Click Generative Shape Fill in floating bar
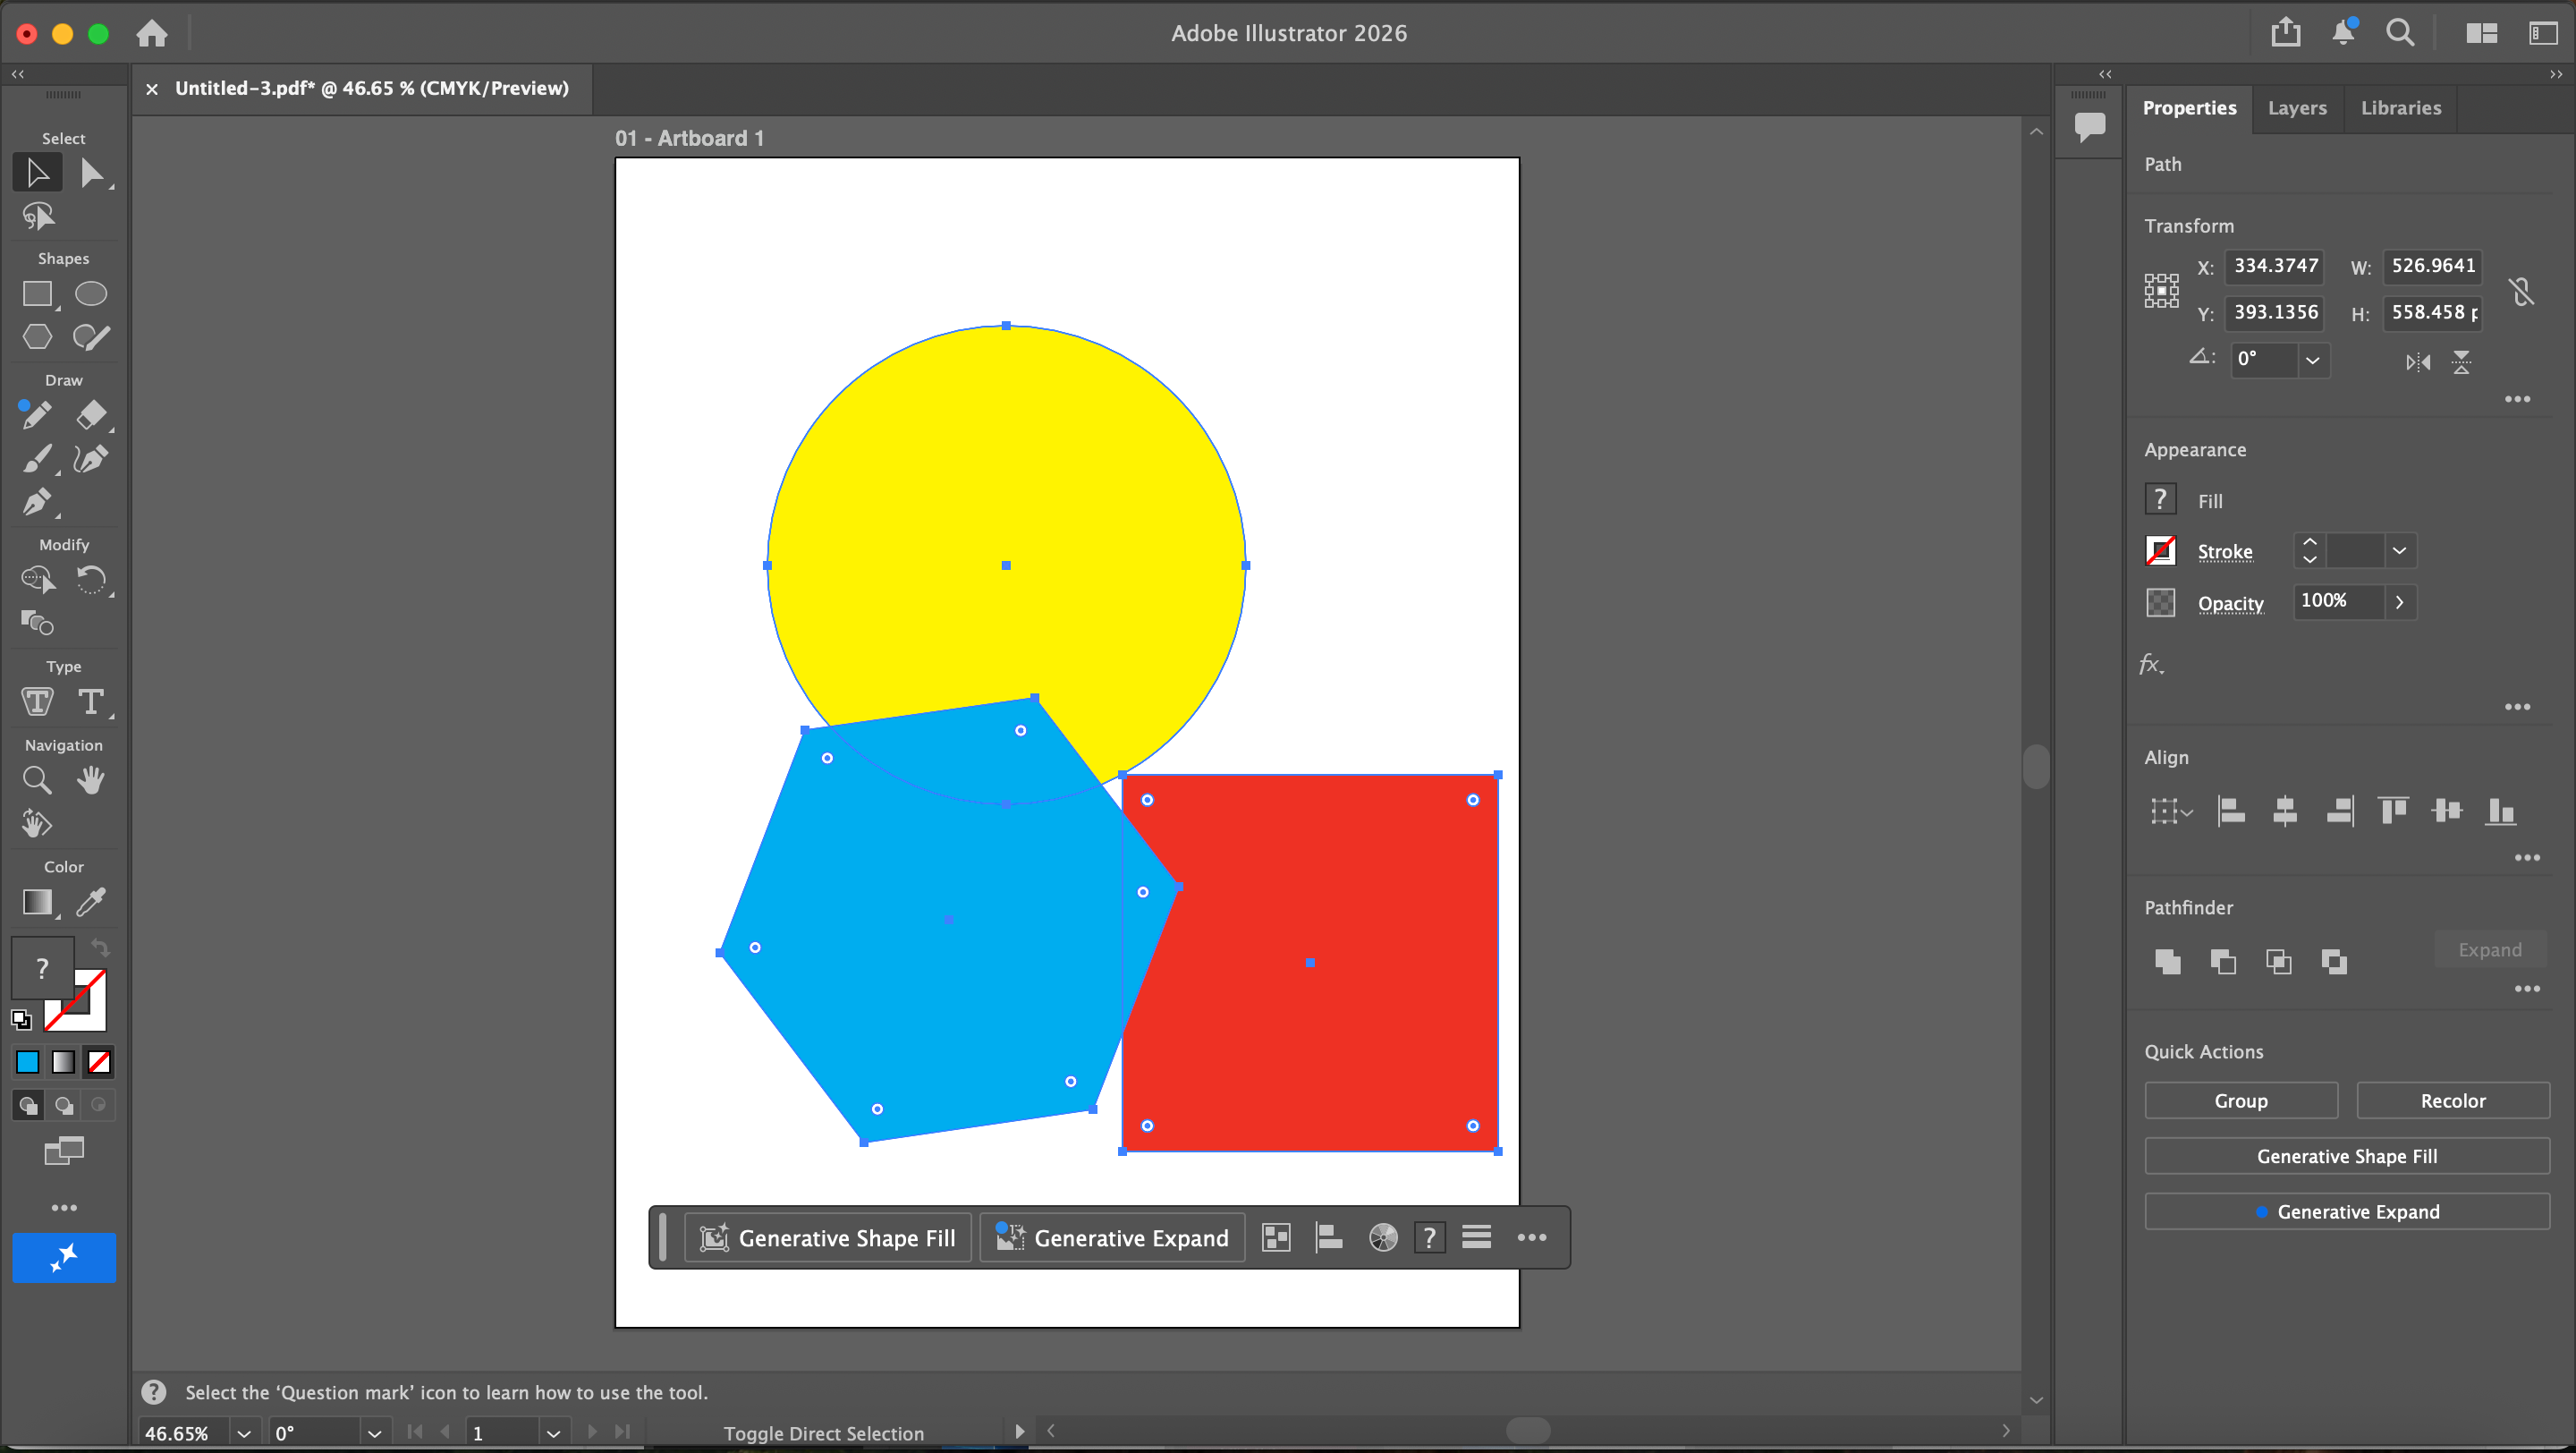Image resolution: width=2576 pixels, height=1453 pixels. 827,1238
